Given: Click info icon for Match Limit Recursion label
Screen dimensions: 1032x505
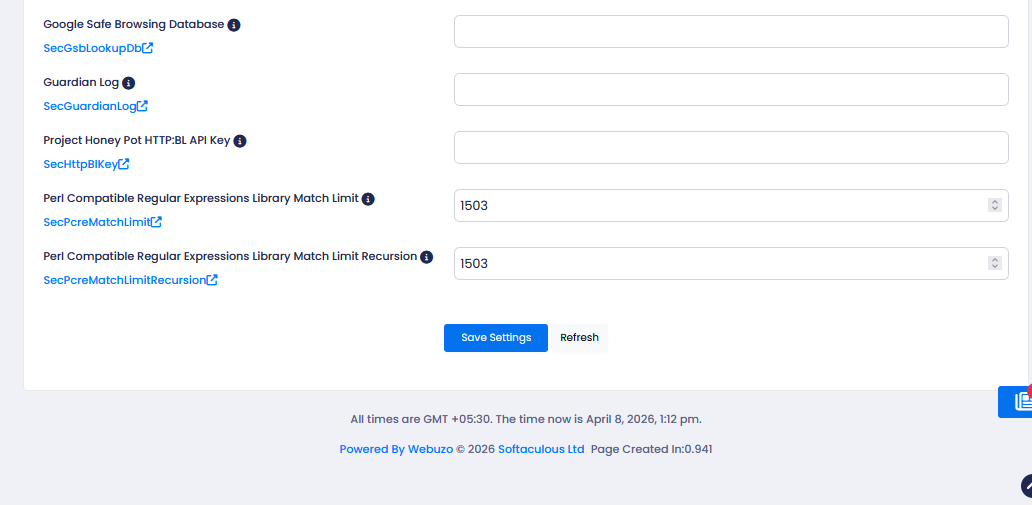Looking at the screenshot, I should point(427,257).
